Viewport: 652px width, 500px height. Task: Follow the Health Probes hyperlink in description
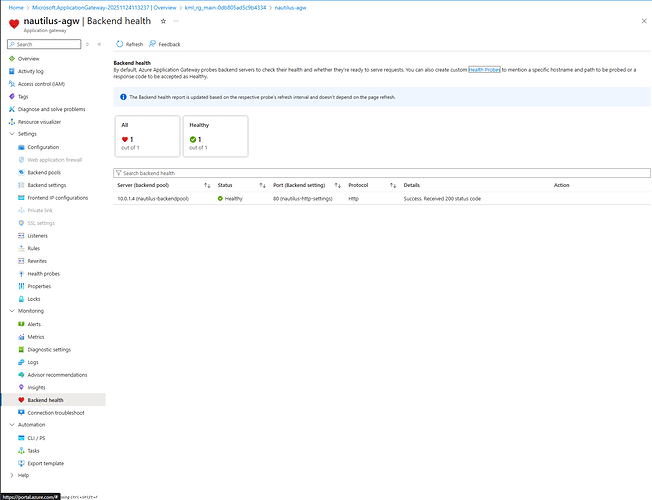(x=484, y=70)
